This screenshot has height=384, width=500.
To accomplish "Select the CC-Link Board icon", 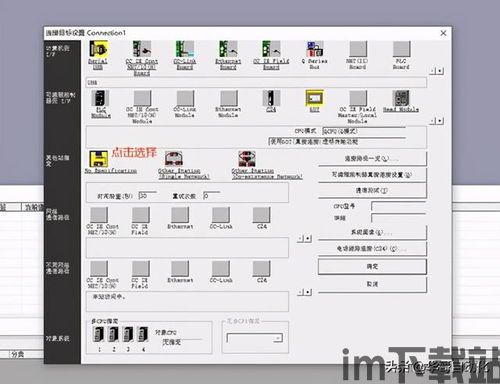I will click(x=185, y=49).
